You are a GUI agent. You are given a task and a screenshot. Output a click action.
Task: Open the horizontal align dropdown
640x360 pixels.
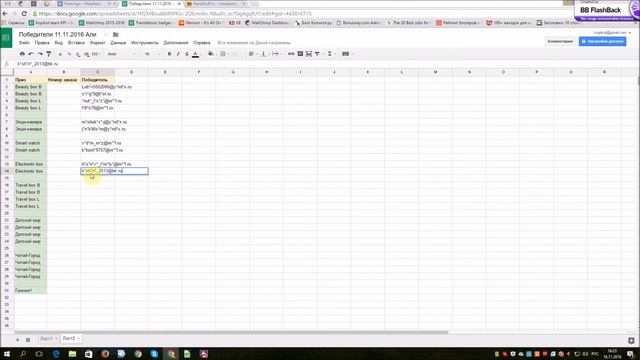click(x=252, y=54)
